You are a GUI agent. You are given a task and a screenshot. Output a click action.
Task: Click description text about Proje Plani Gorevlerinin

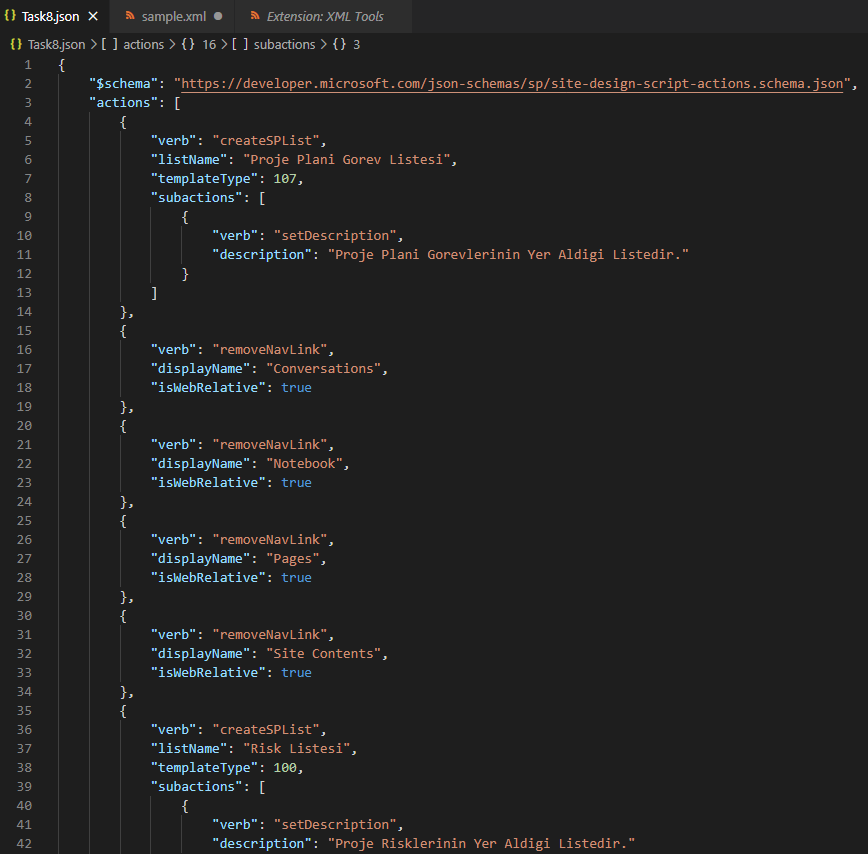(x=508, y=255)
